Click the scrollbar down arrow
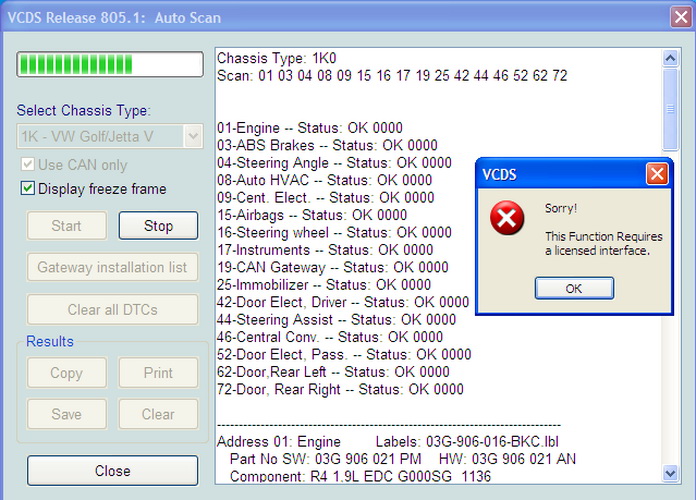The image size is (696, 500). (x=670, y=473)
